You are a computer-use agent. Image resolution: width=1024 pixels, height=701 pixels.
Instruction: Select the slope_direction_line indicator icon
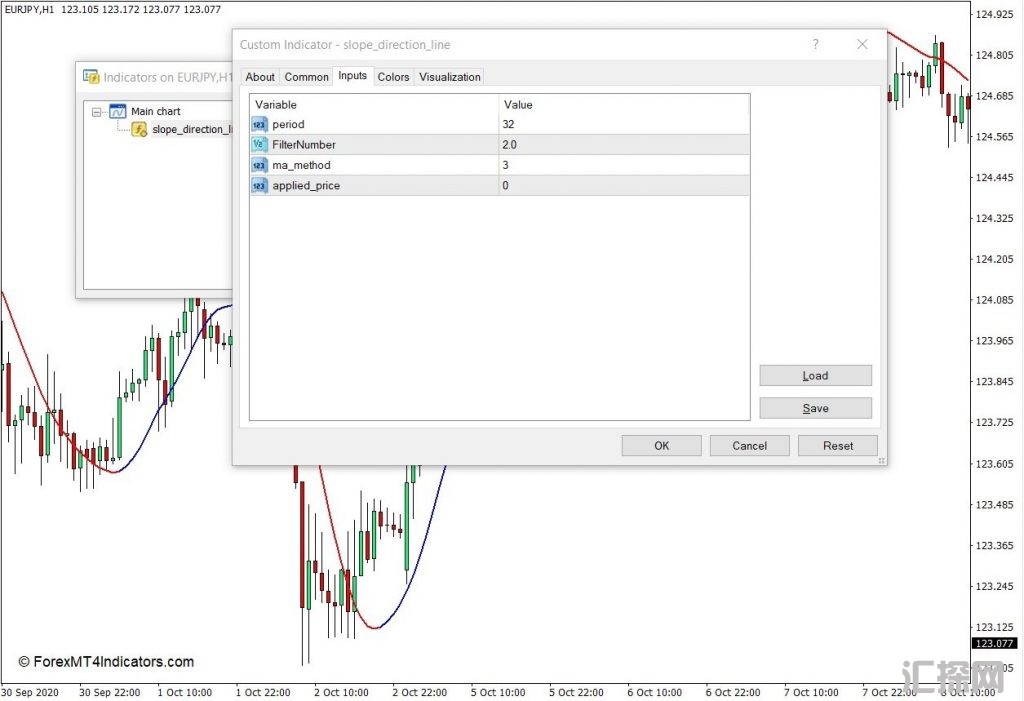140,129
